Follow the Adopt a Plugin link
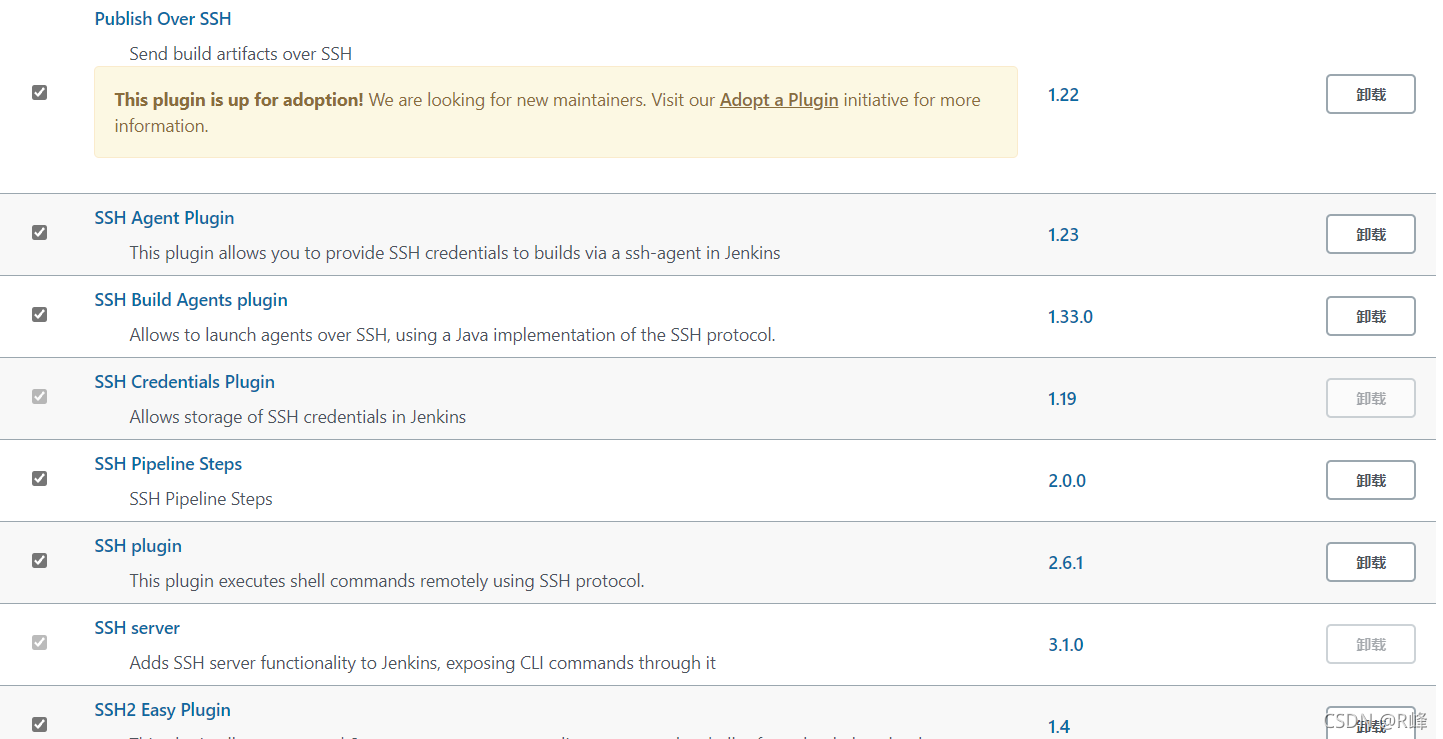1443x739 pixels. pos(779,100)
